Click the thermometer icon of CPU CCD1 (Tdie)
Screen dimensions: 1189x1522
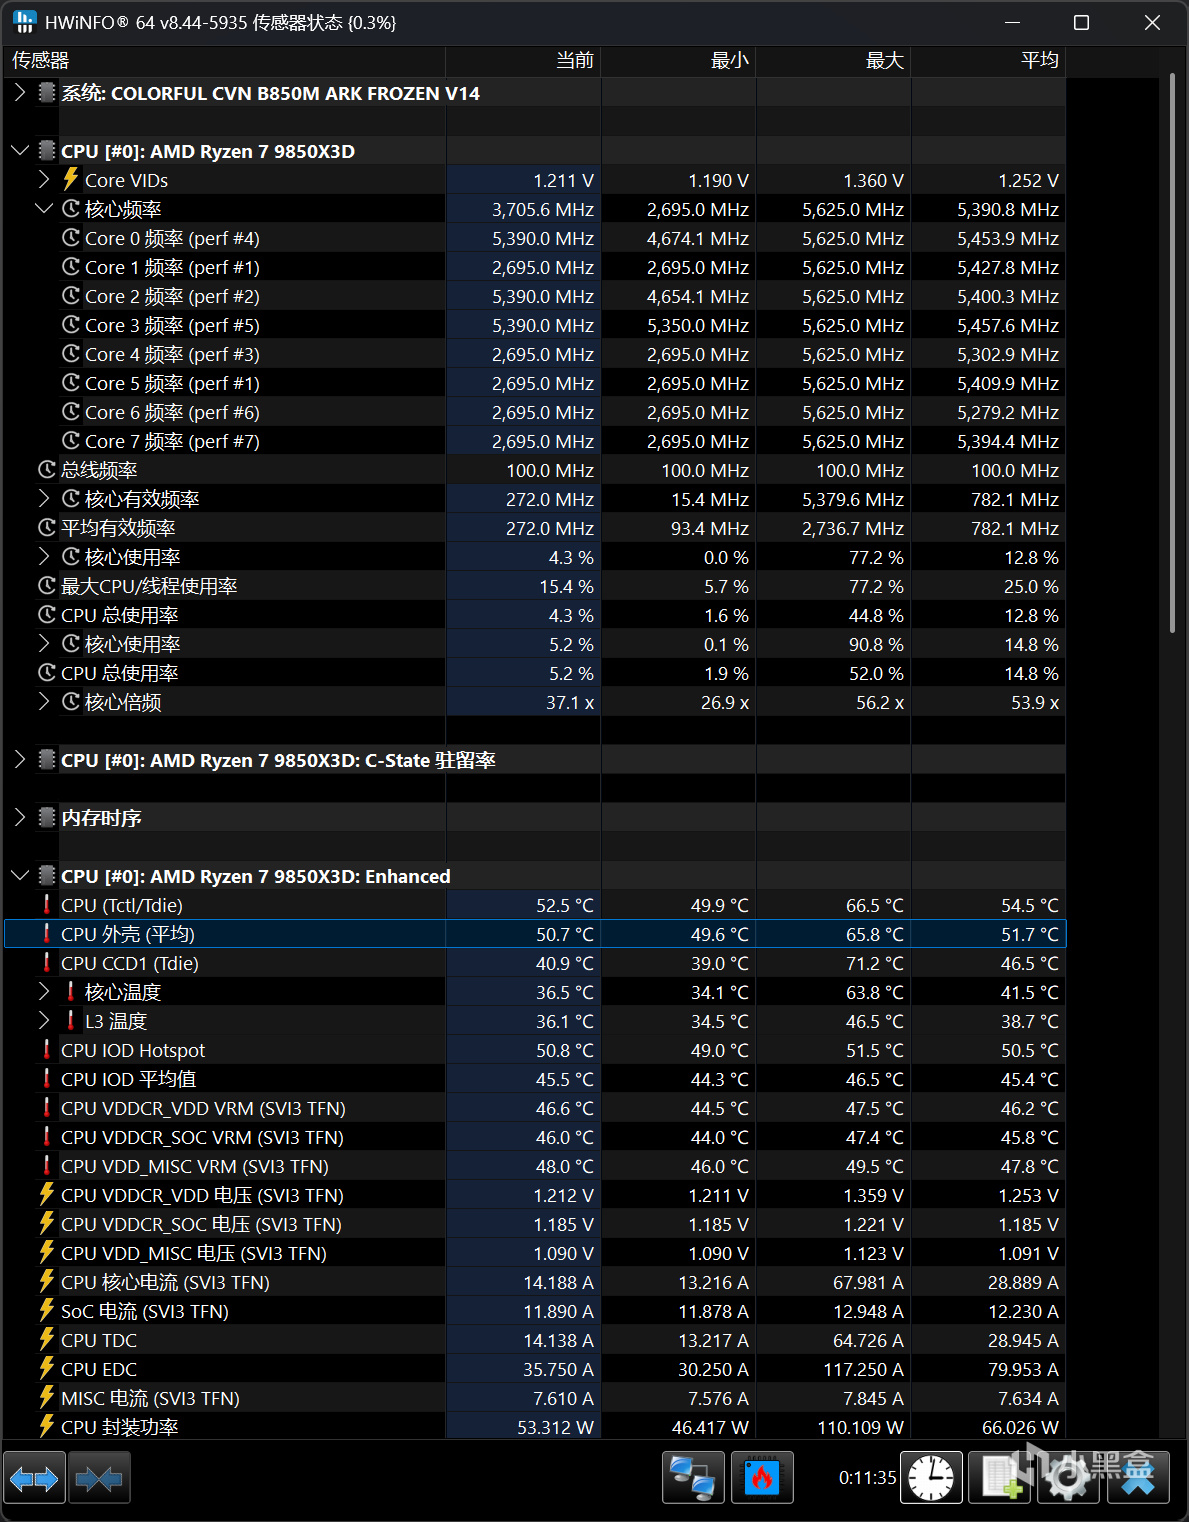pos(47,963)
